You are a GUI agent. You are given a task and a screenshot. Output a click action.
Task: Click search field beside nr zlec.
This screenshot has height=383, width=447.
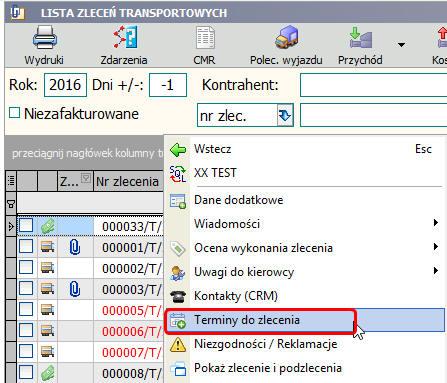pos(373,115)
